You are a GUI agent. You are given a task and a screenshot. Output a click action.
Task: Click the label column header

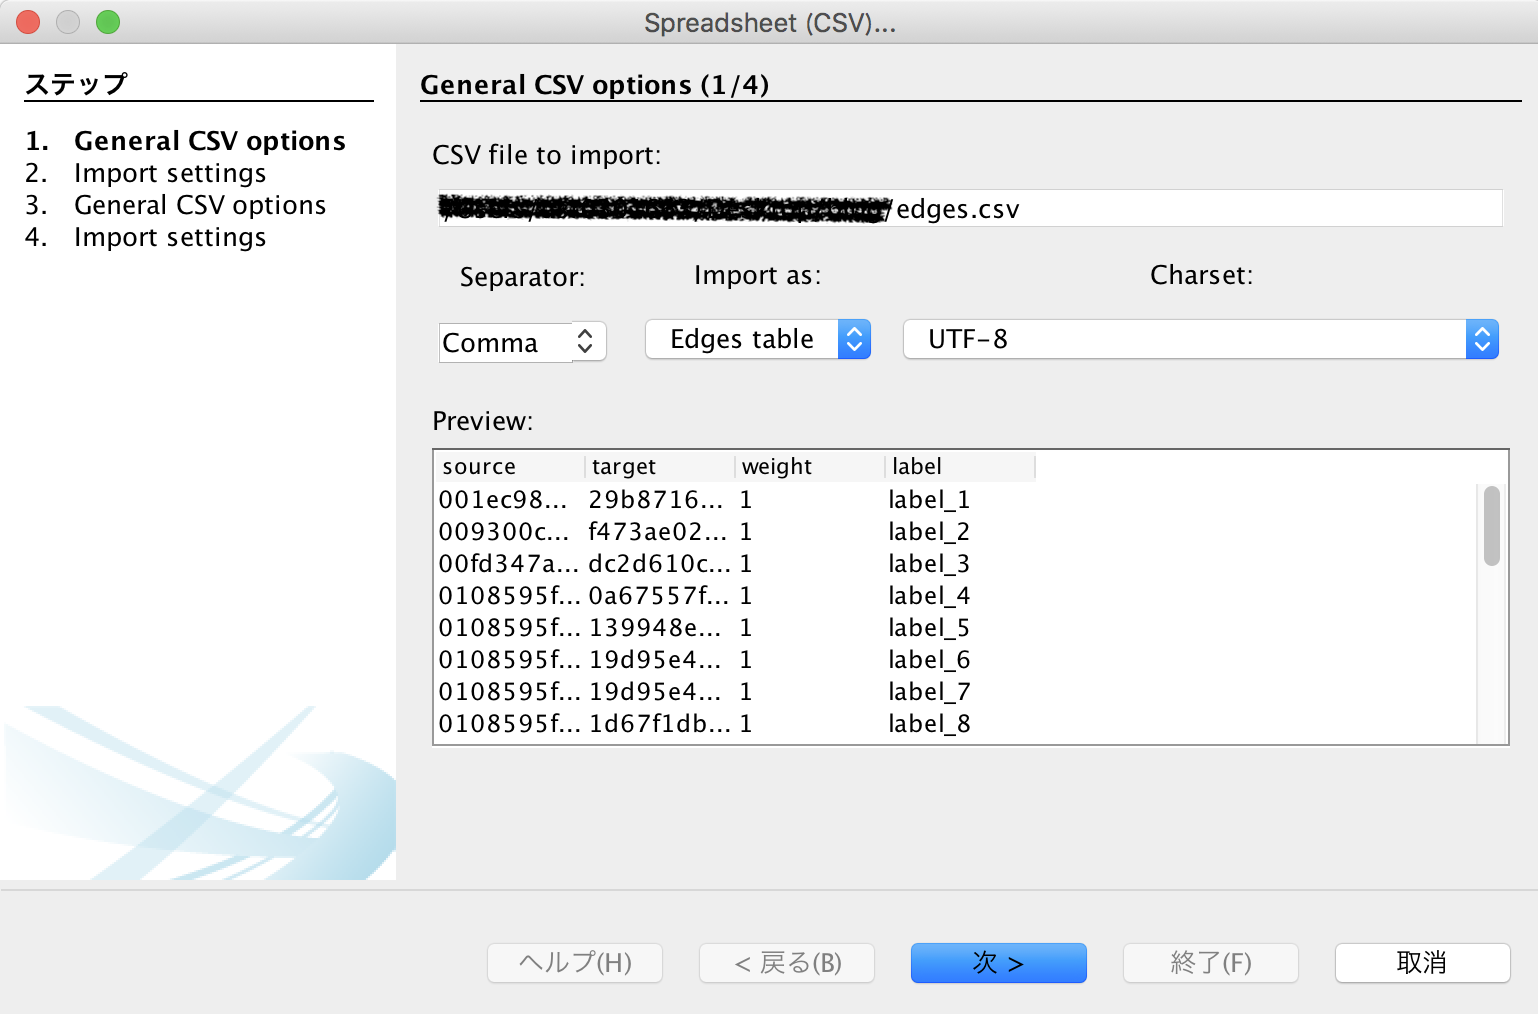[x=958, y=467]
